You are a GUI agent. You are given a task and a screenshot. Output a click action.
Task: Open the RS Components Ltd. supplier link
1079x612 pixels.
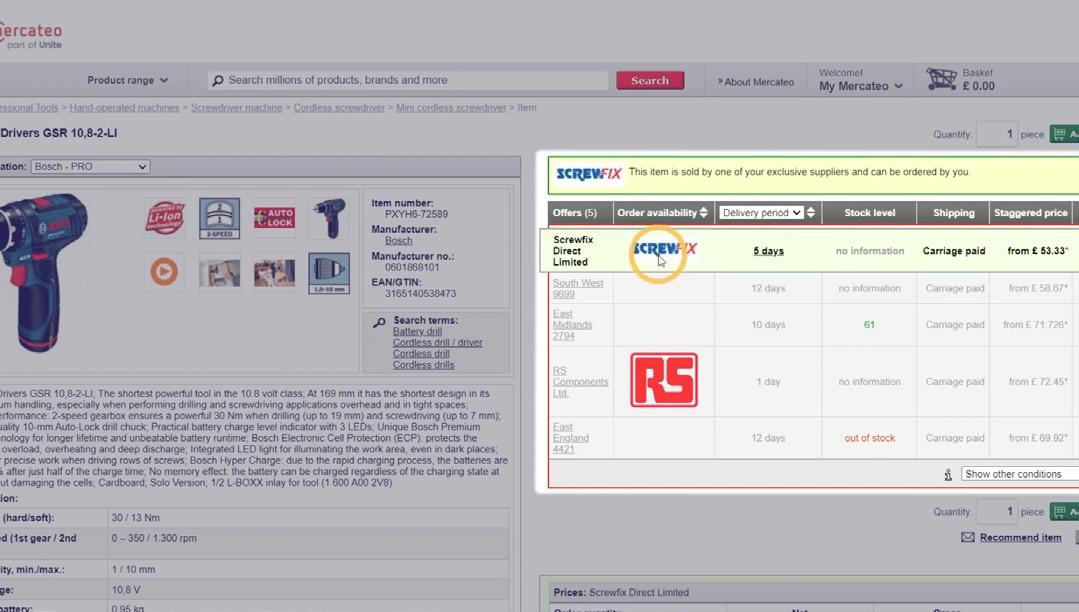[580, 381]
